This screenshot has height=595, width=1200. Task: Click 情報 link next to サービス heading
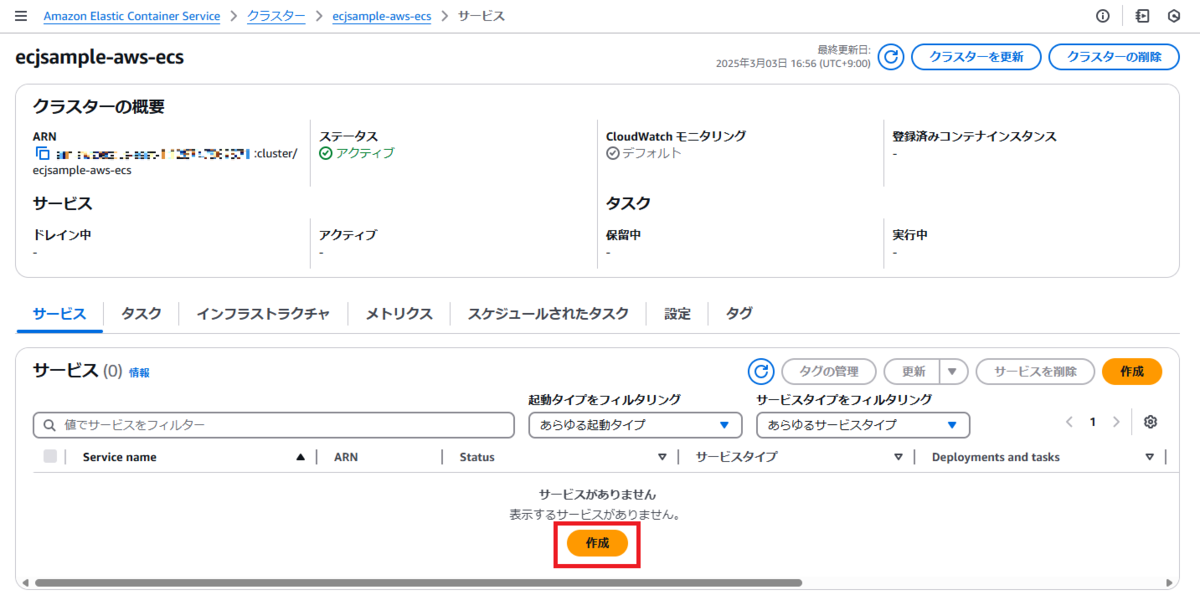pyautogui.click(x=139, y=373)
